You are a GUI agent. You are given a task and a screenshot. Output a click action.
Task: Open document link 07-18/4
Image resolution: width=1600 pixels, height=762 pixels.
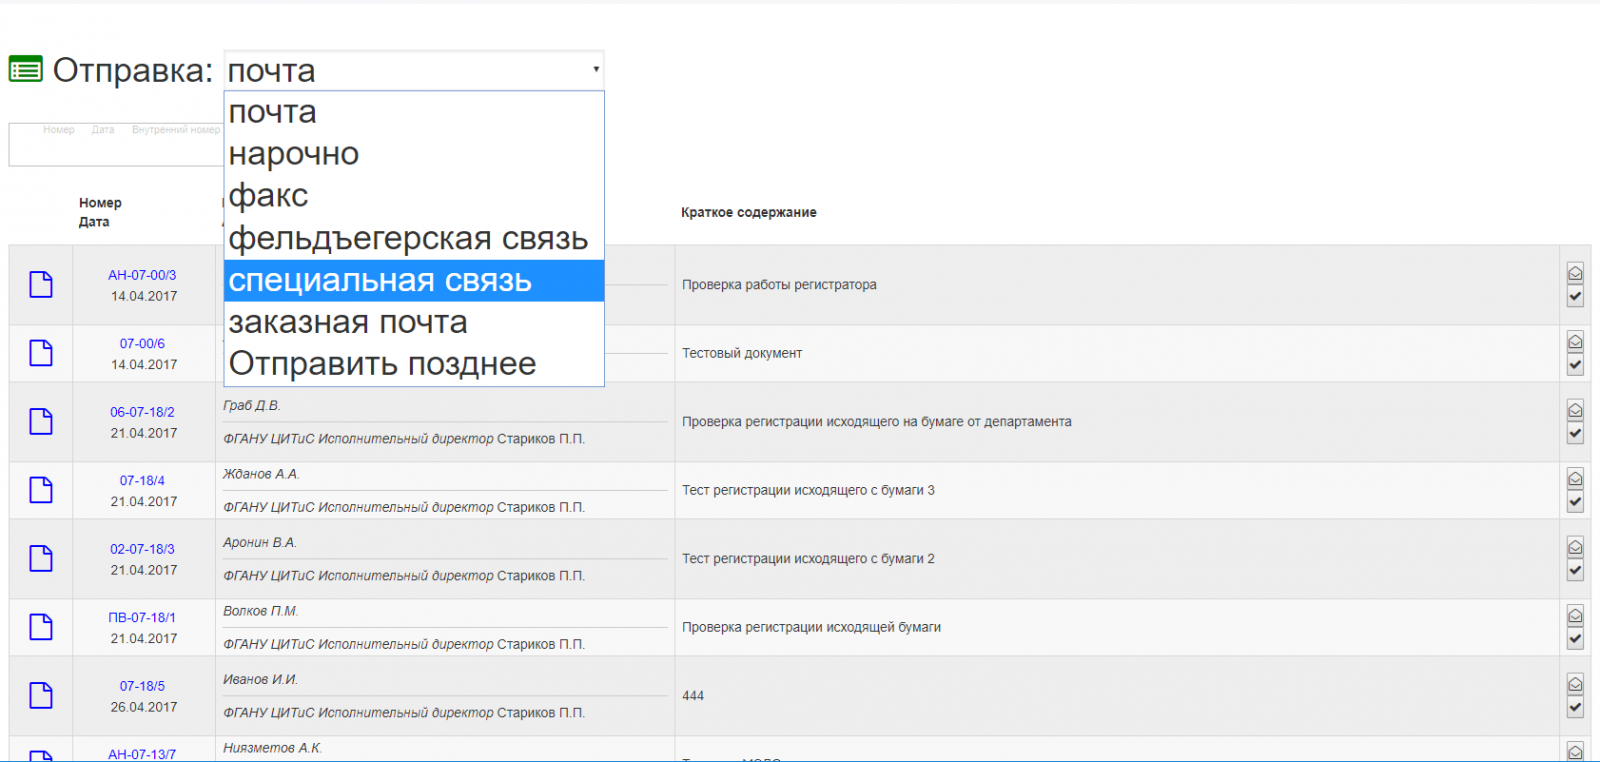[142, 481]
